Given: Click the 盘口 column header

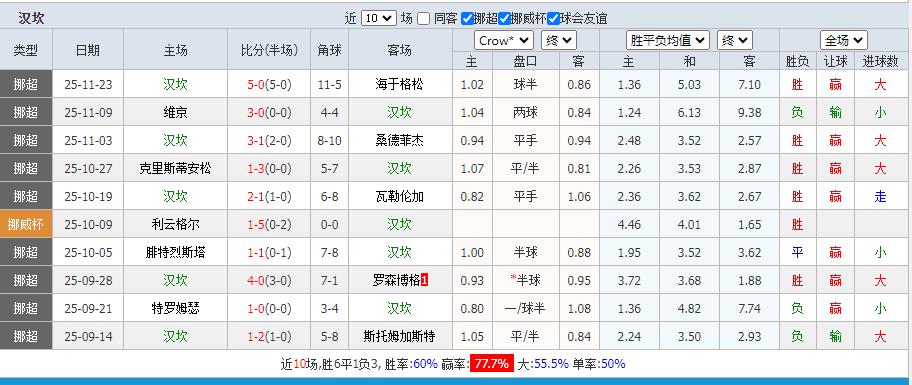Looking at the screenshot, I should 526,61.
